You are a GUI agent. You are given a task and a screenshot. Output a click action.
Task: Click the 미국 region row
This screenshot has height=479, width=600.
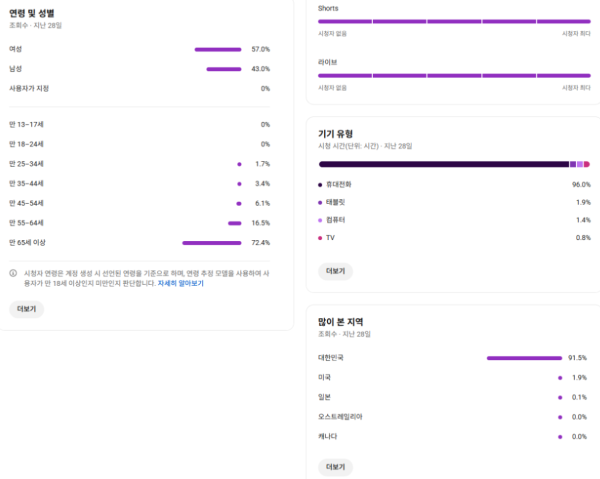(452, 378)
